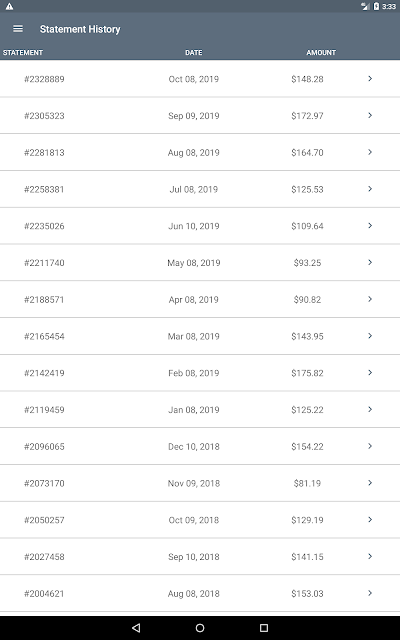Select the AMOUNT column header
400x640 pixels.
pos(321,53)
